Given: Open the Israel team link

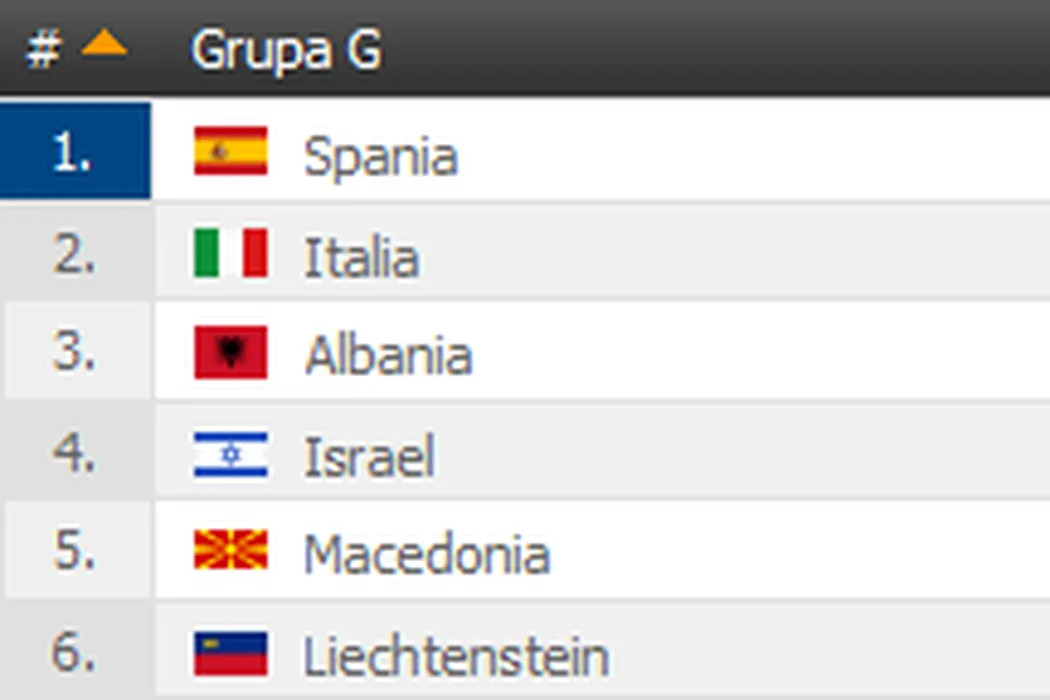Looking at the screenshot, I should pos(369,457).
